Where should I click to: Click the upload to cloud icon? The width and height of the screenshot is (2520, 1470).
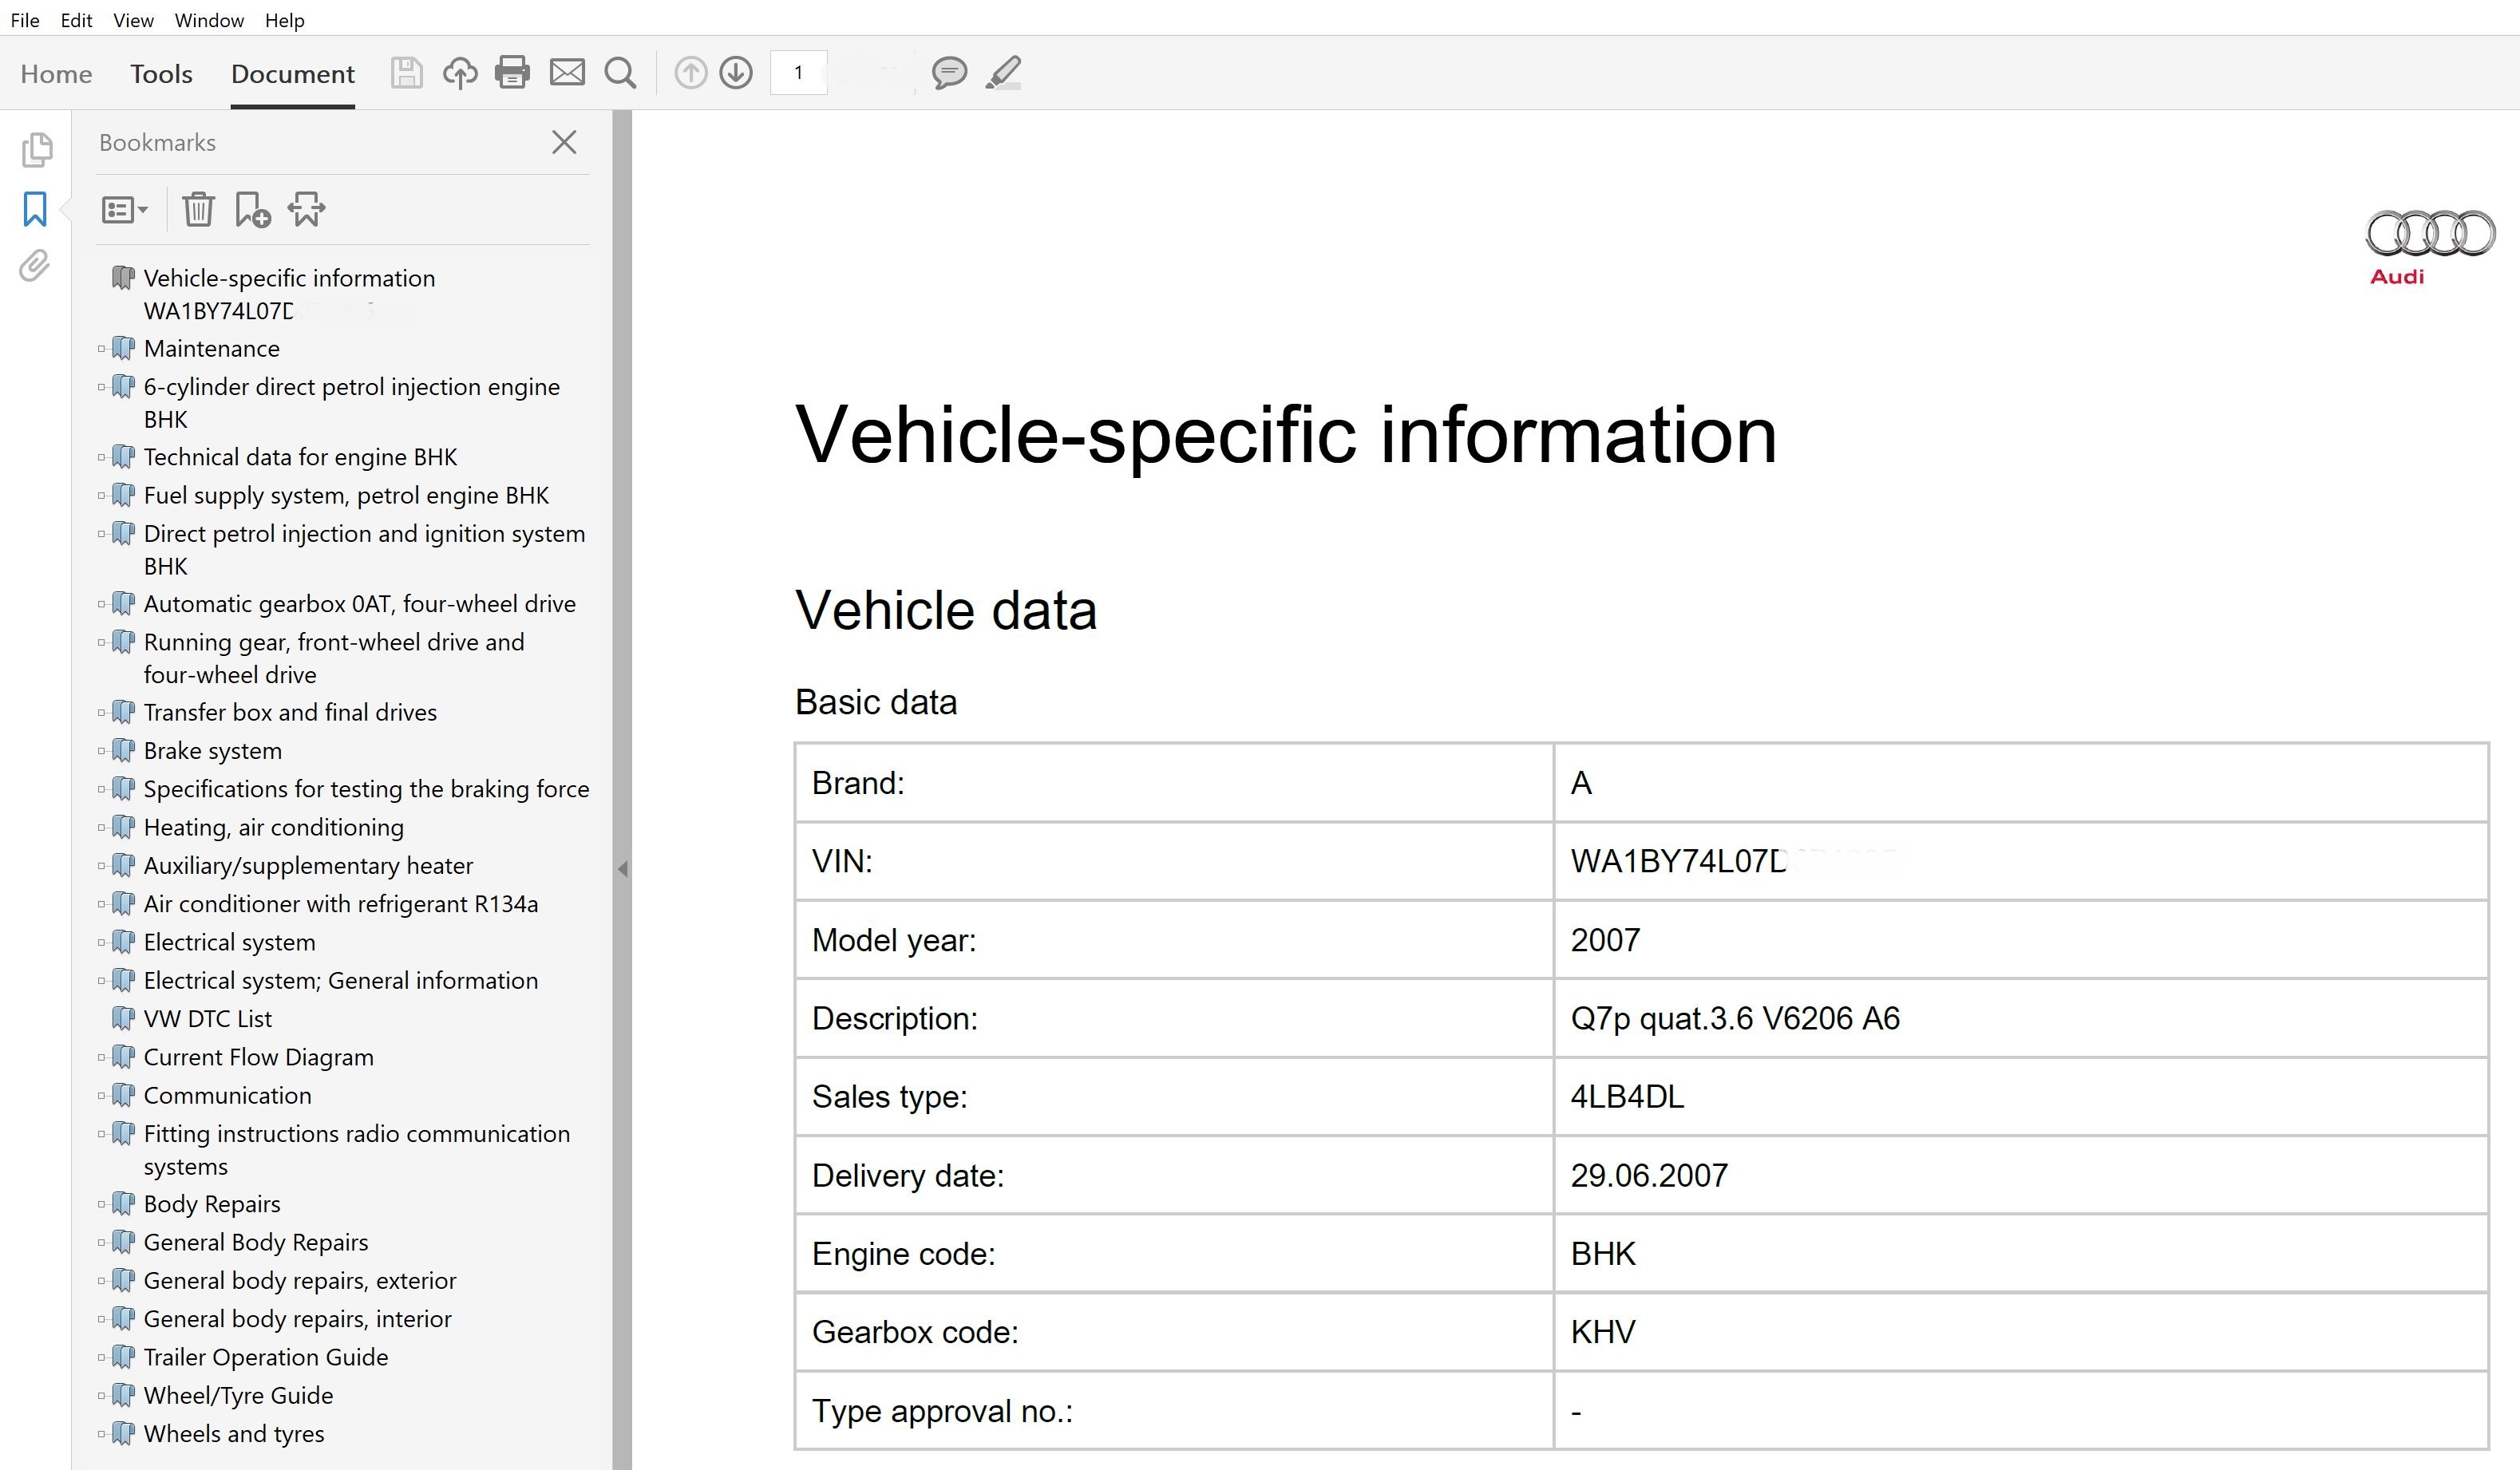coord(460,73)
